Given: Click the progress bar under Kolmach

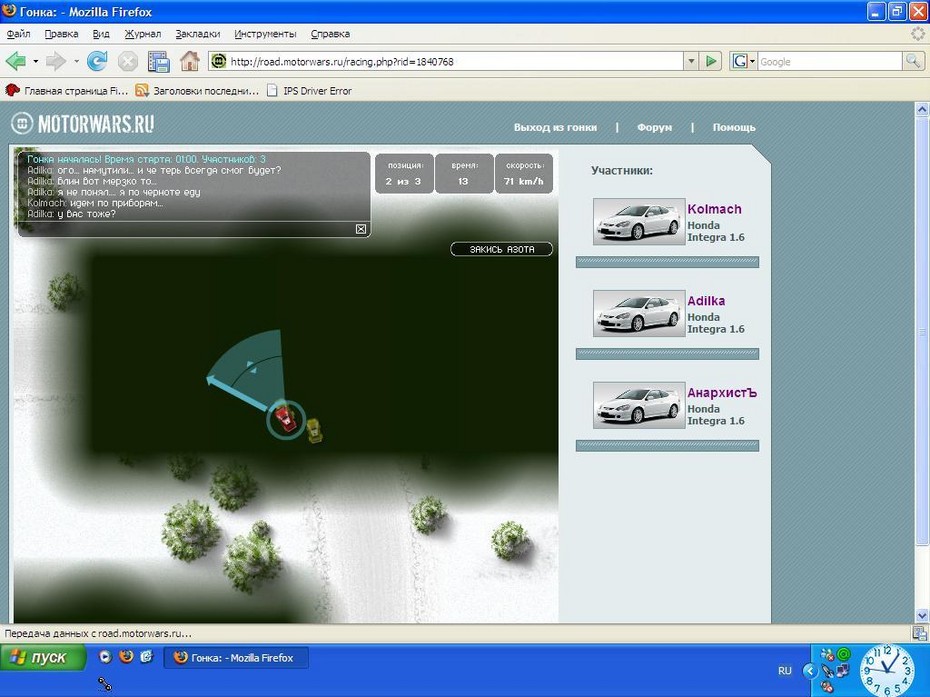Looking at the screenshot, I should tap(667, 262).
